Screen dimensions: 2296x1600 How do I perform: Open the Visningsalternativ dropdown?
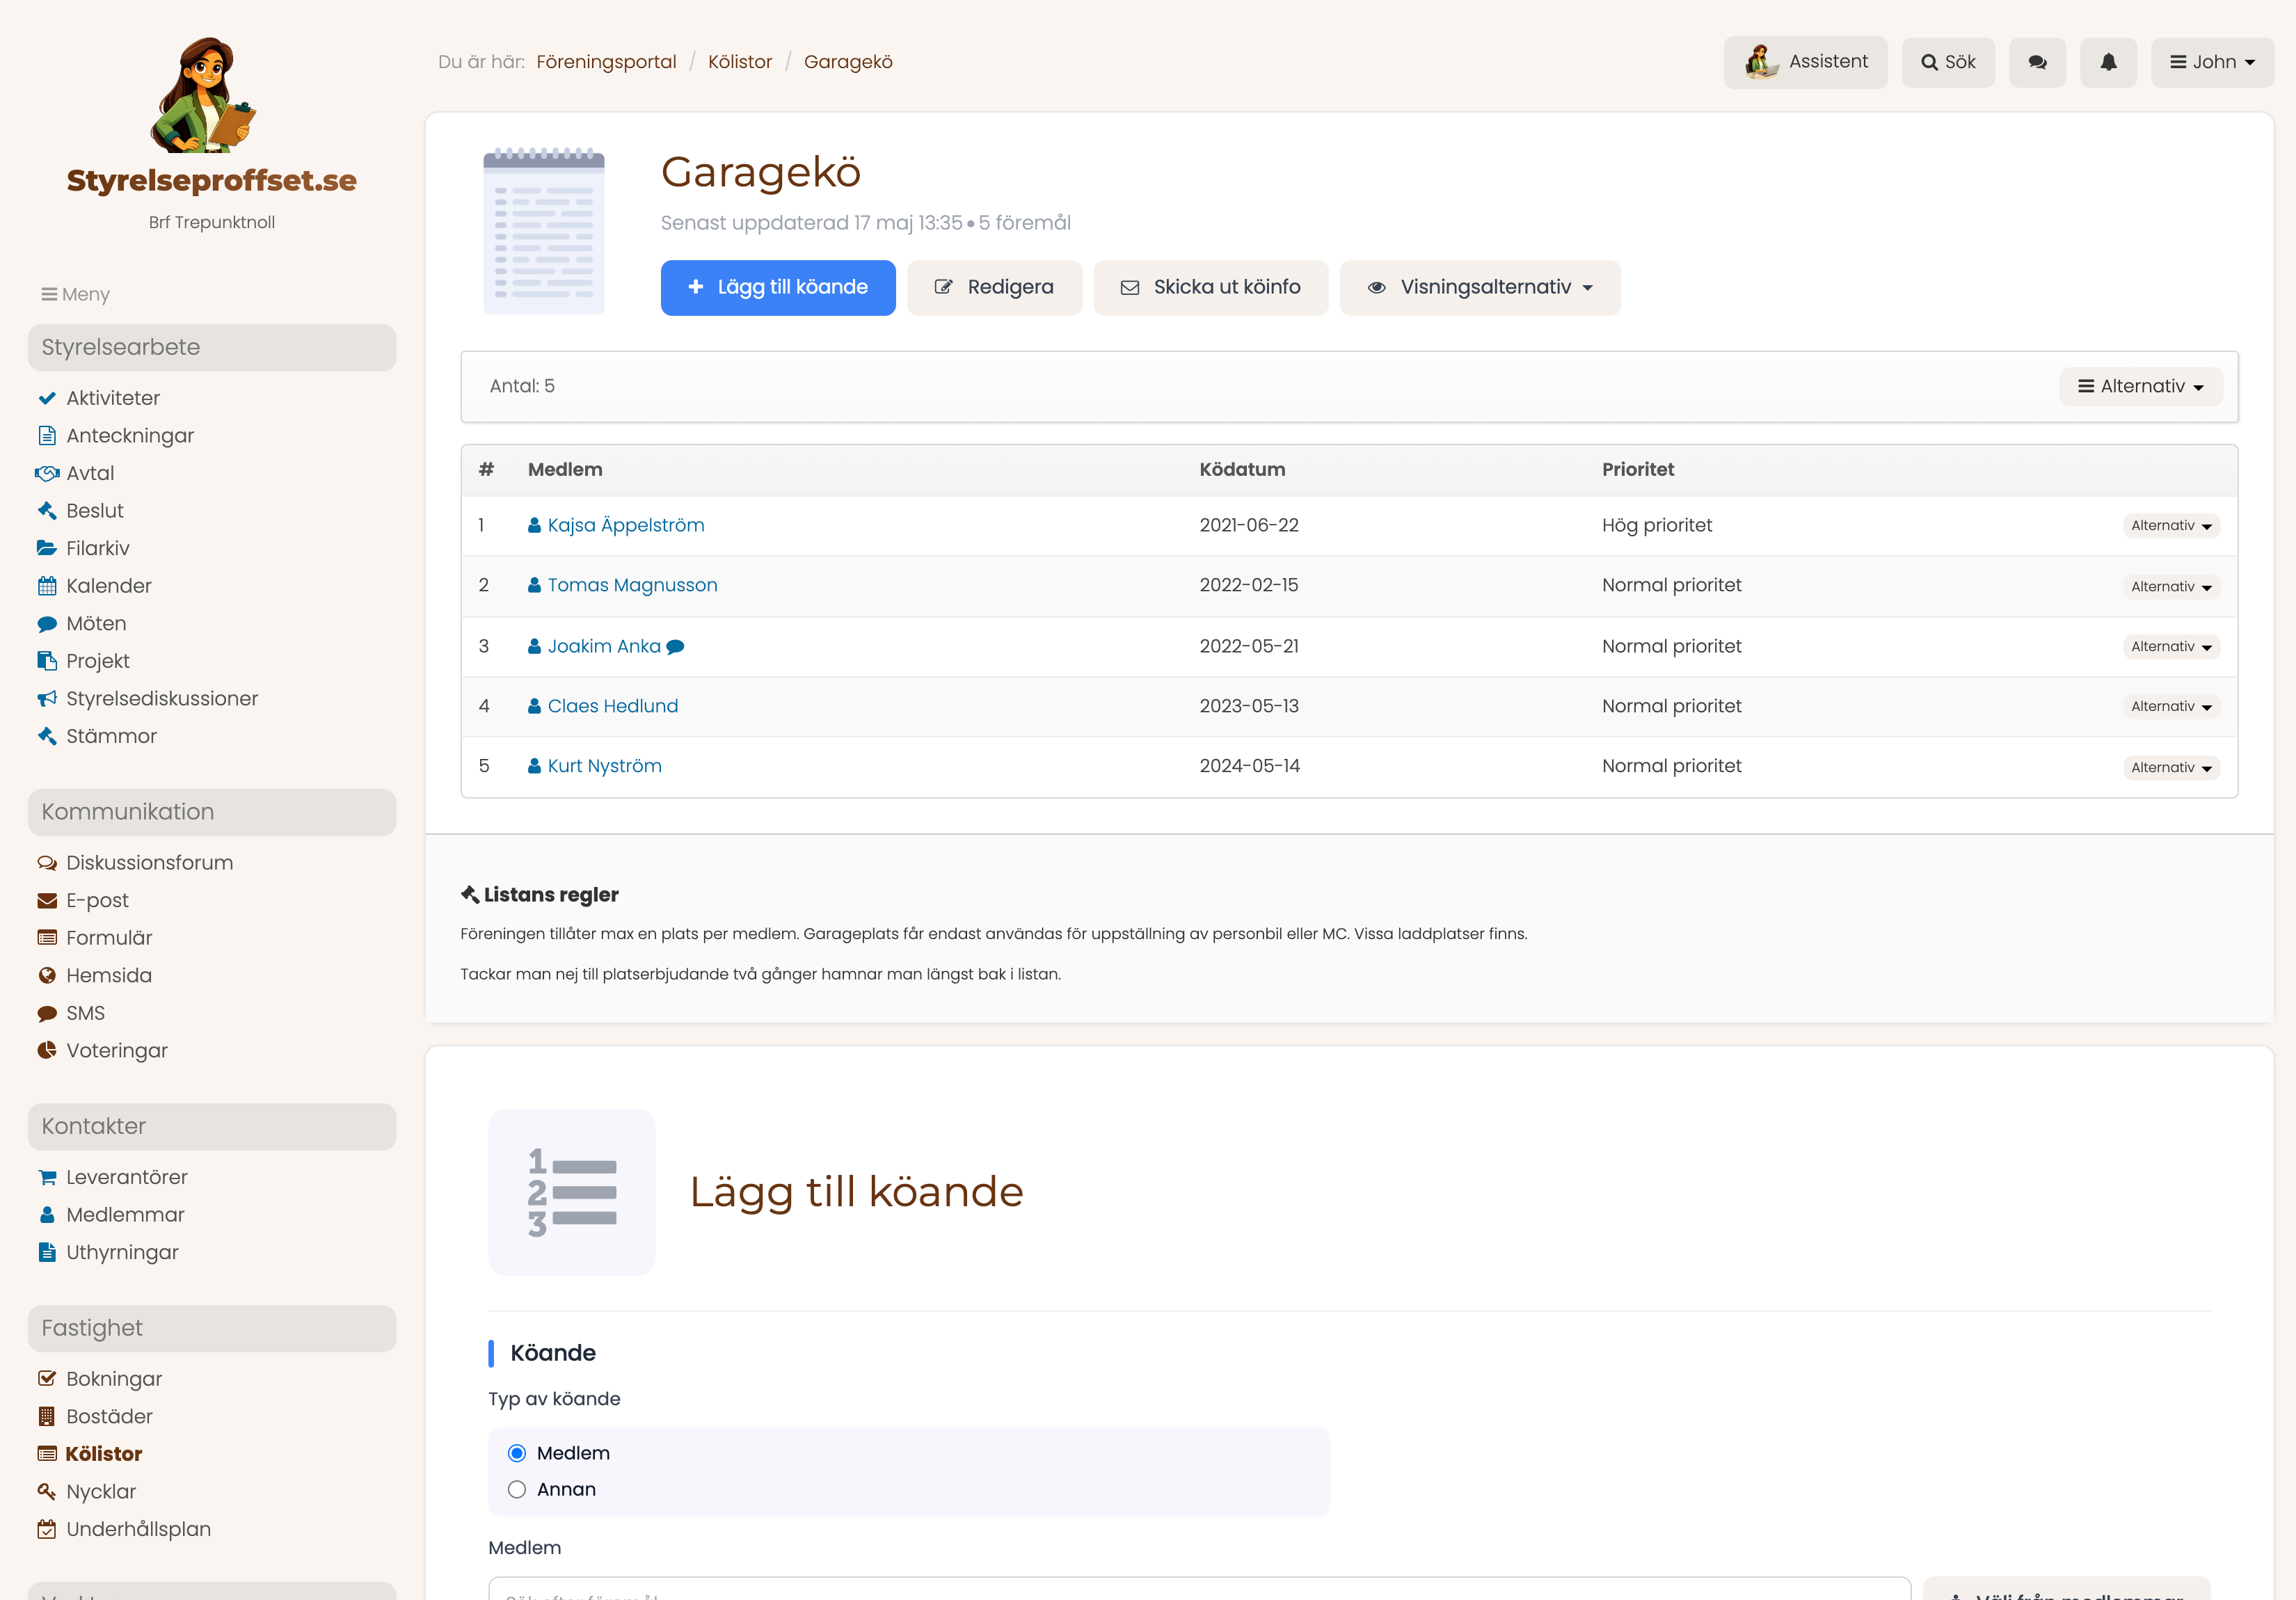1480,288
